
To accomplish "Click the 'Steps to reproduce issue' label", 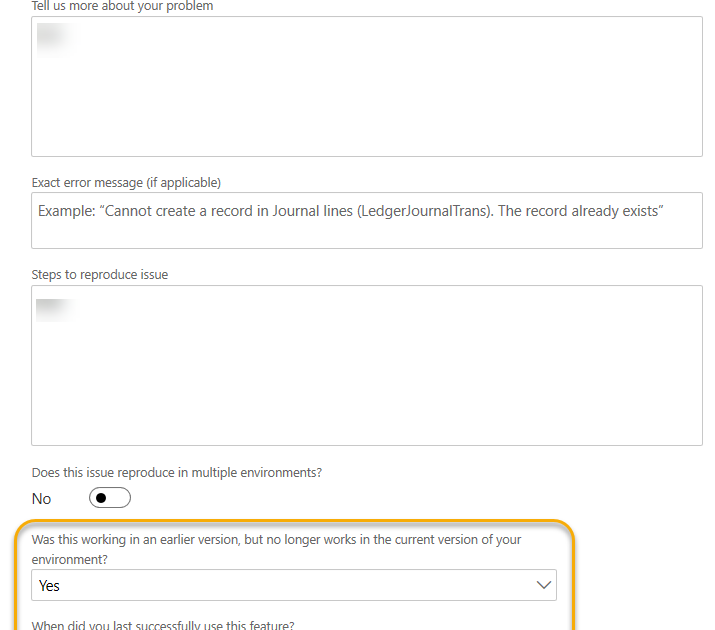I will click(99, 274).
